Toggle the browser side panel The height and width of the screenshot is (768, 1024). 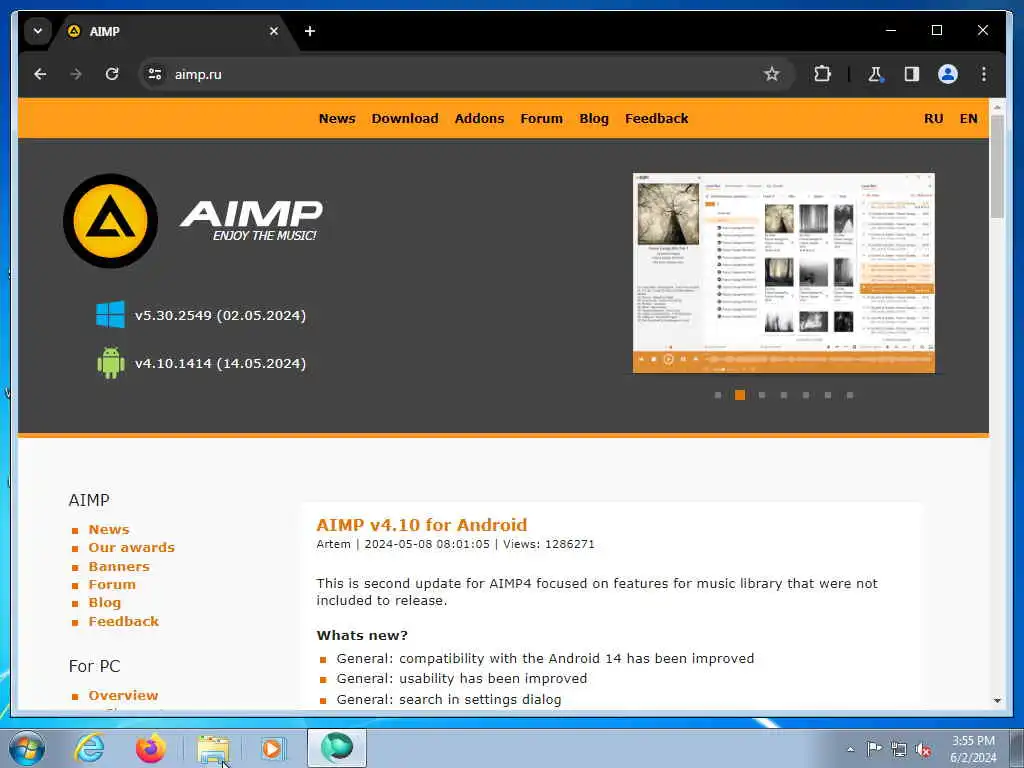click(912, 74)
